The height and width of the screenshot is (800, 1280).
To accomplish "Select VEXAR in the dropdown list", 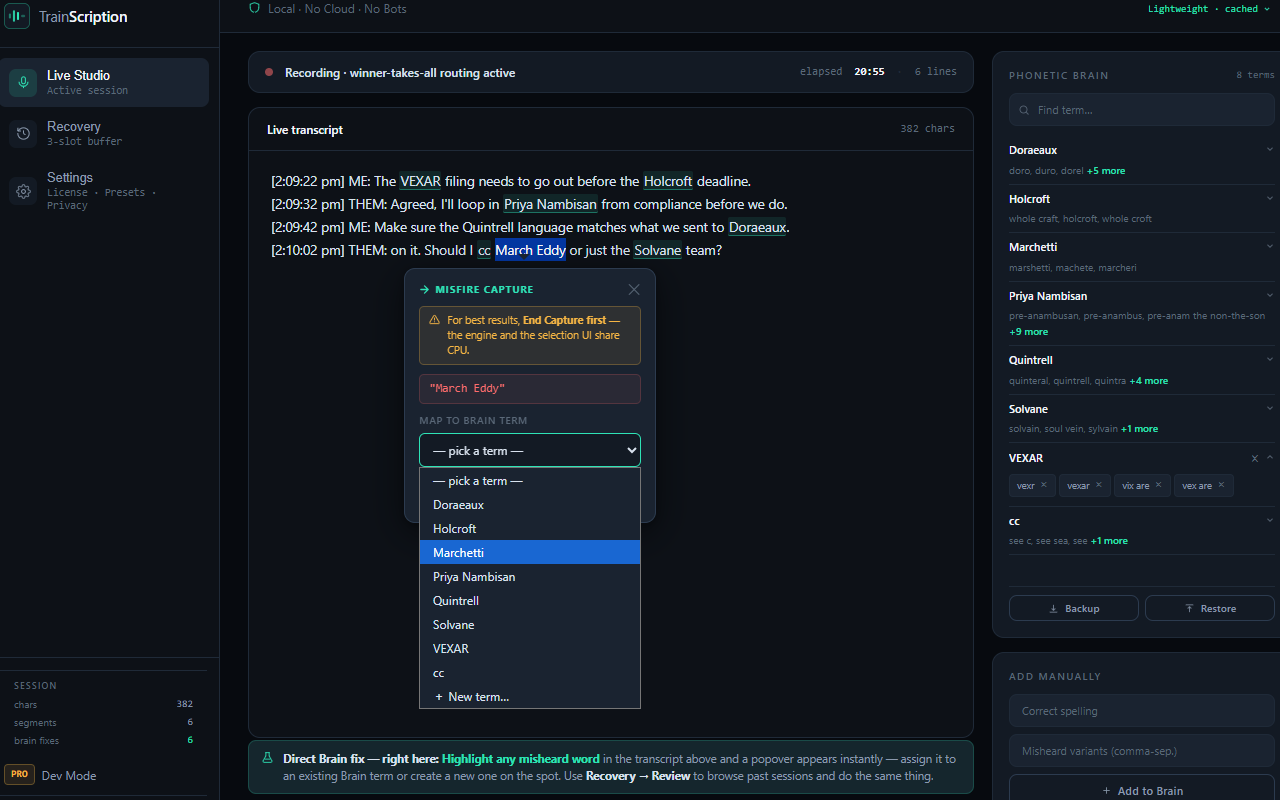I will tap(530, 649).
